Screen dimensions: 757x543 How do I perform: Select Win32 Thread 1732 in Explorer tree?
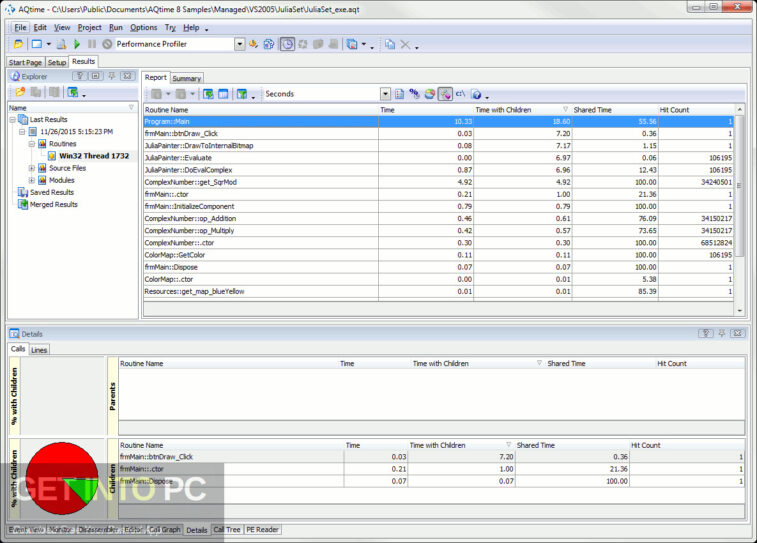[94, 156]
